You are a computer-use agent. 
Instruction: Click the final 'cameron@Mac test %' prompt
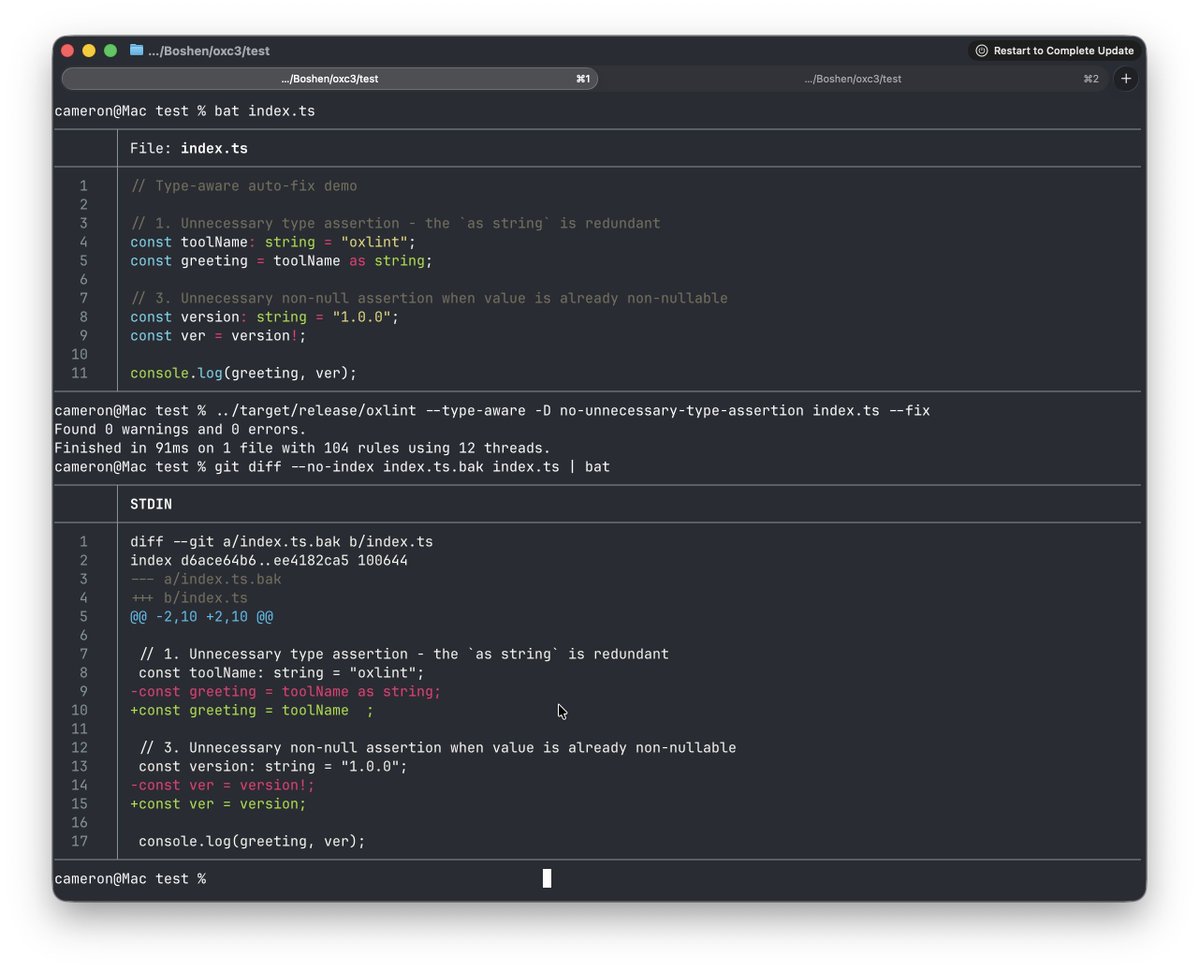click(x=130, y=878)
